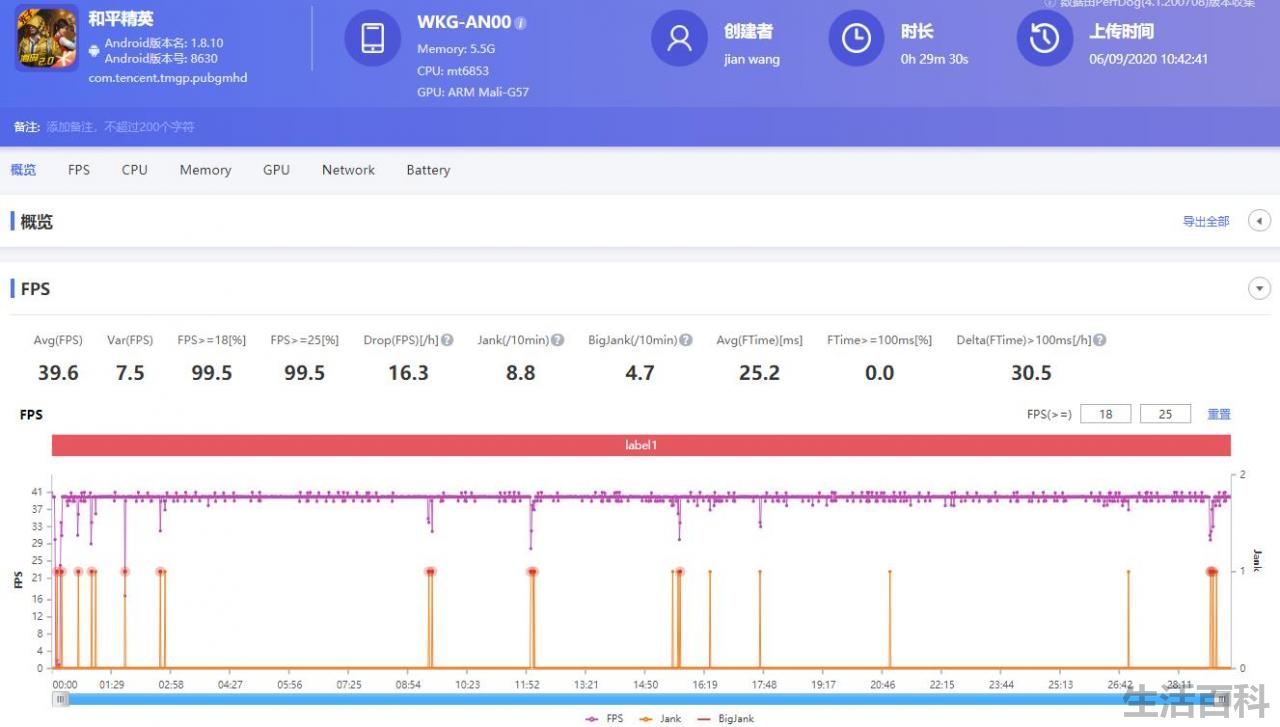Click the BigJank value 4.7
Screen dimensions: 1280x727
pyautogui.click(x=640, y=373)
